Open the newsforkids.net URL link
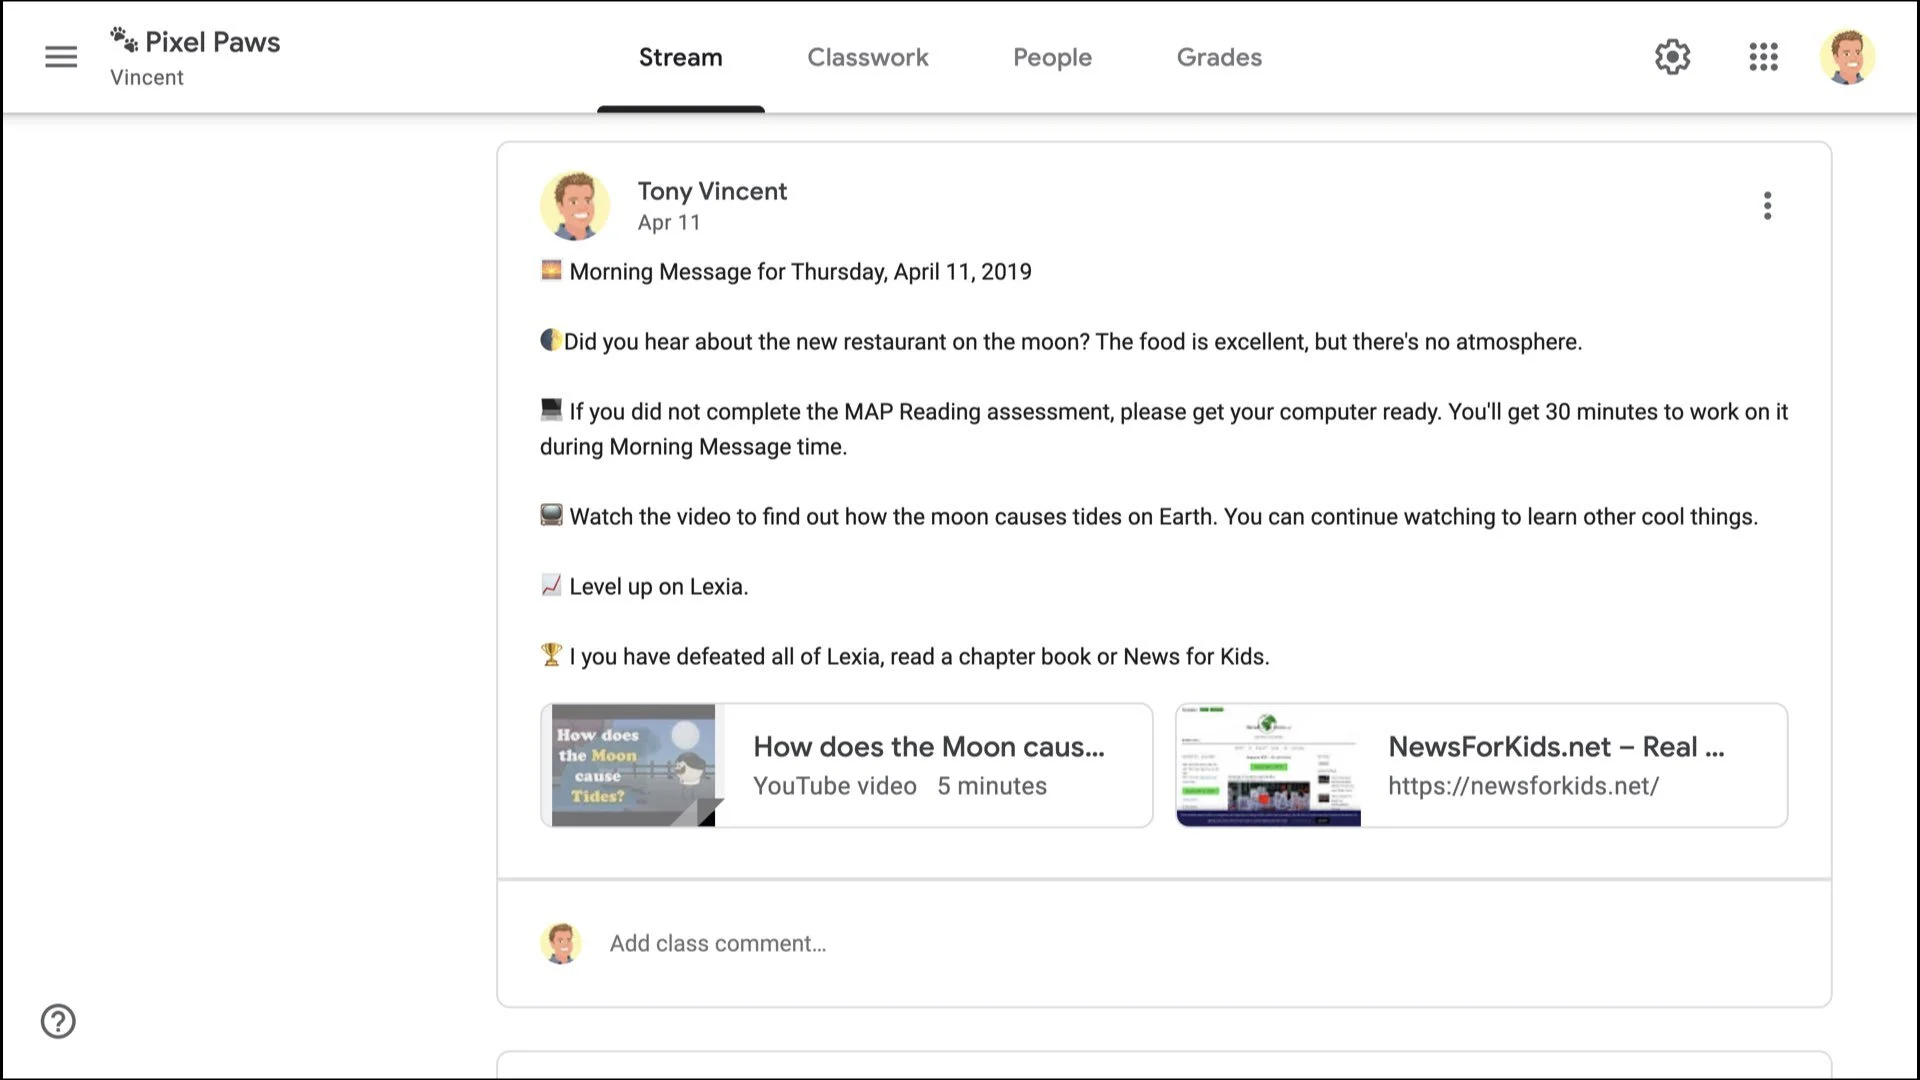The height and width of the screenshot is (1080, 1920). tap(1522, 786)
